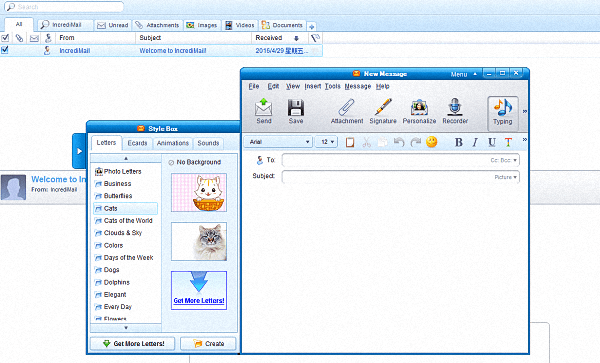Apply Bold formatting
This screenshot has height=363, width=600.
tap(458, 142)
